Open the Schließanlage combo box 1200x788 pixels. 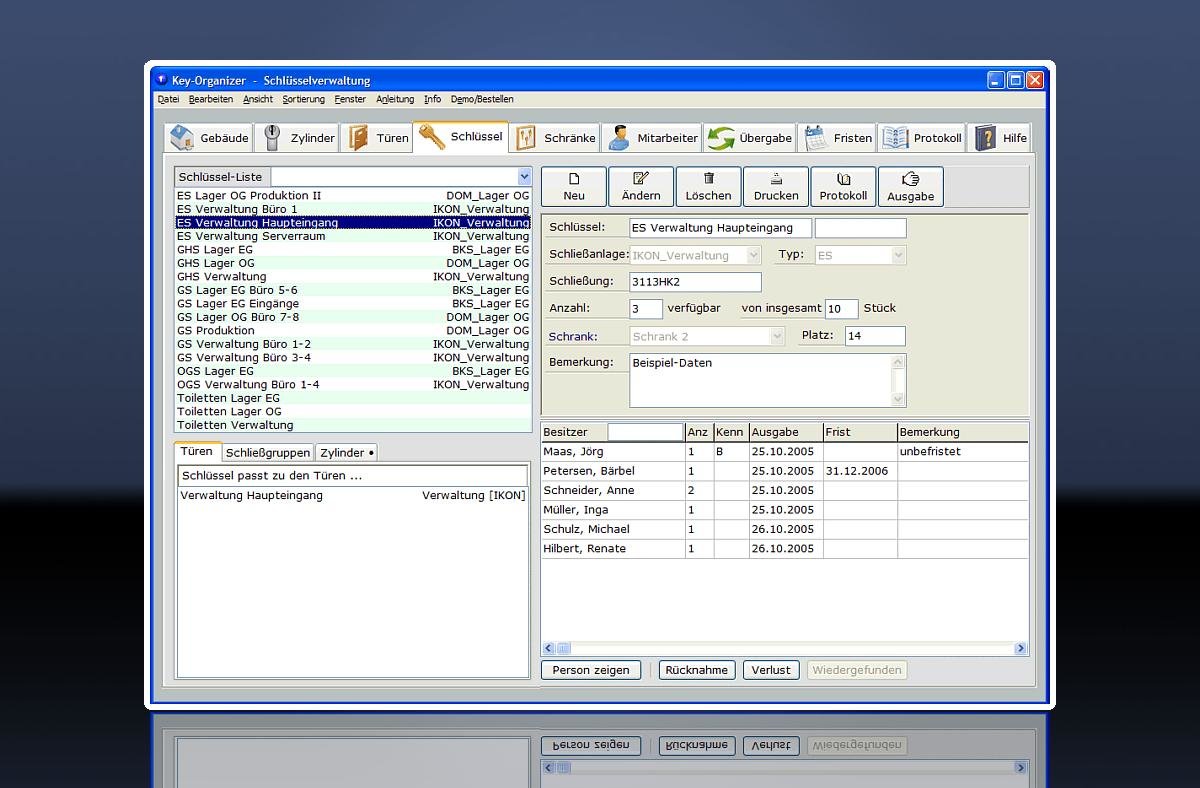[x=695, y=255]
